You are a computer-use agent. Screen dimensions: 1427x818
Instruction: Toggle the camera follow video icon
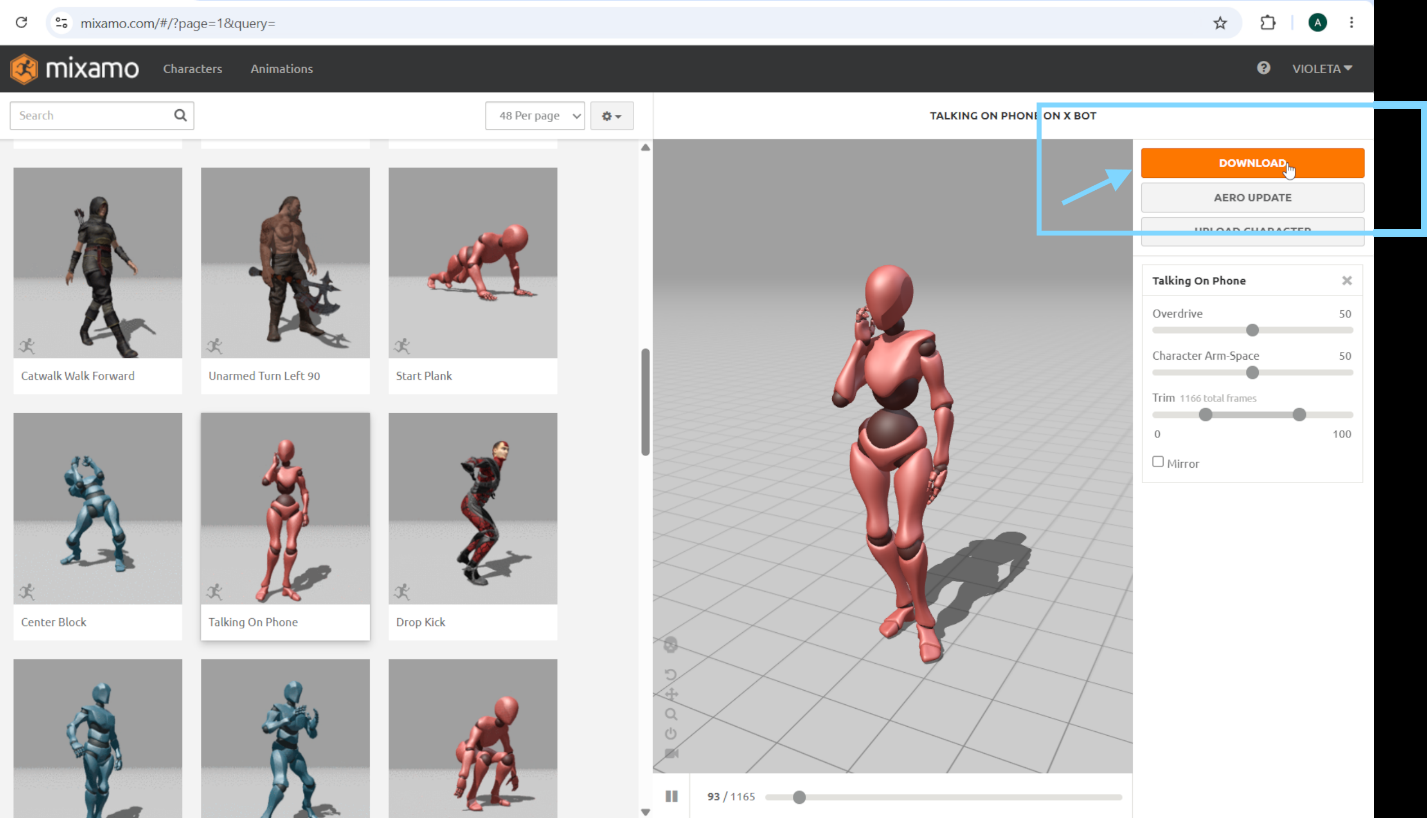[671, 753]
